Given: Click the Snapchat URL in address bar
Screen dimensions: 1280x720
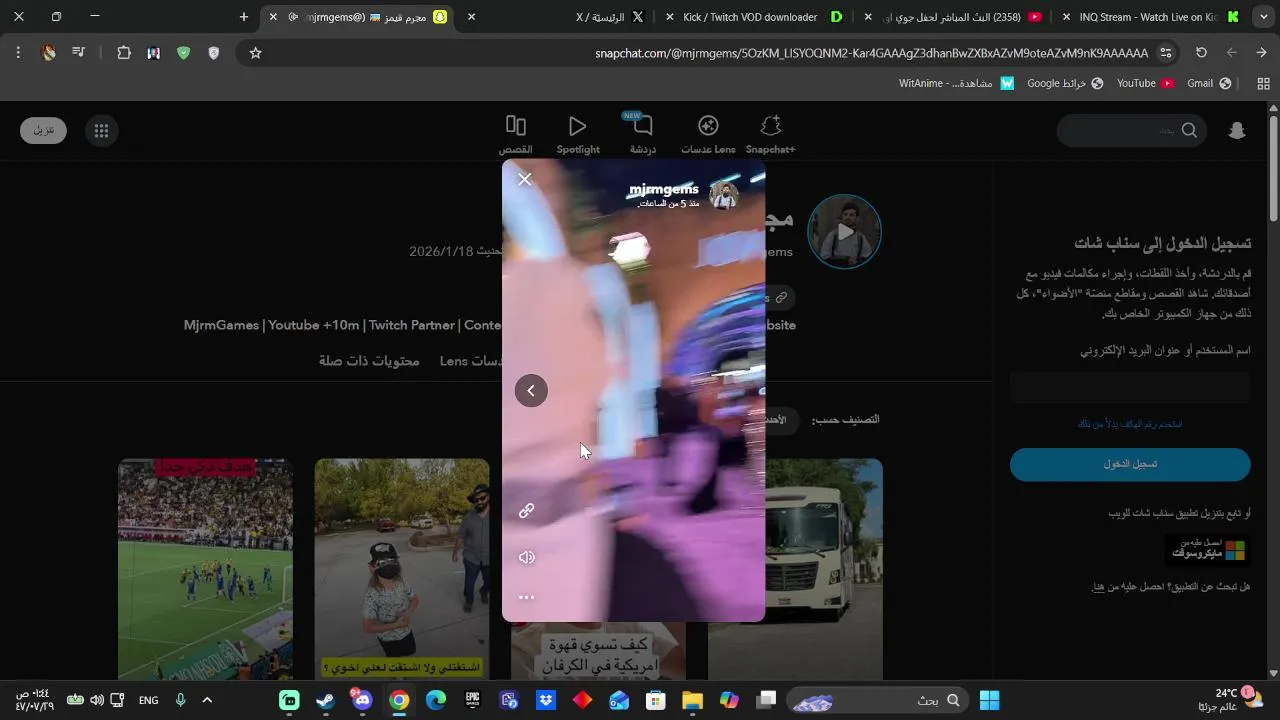Looking at the screenshot, I should coord(871,53).
